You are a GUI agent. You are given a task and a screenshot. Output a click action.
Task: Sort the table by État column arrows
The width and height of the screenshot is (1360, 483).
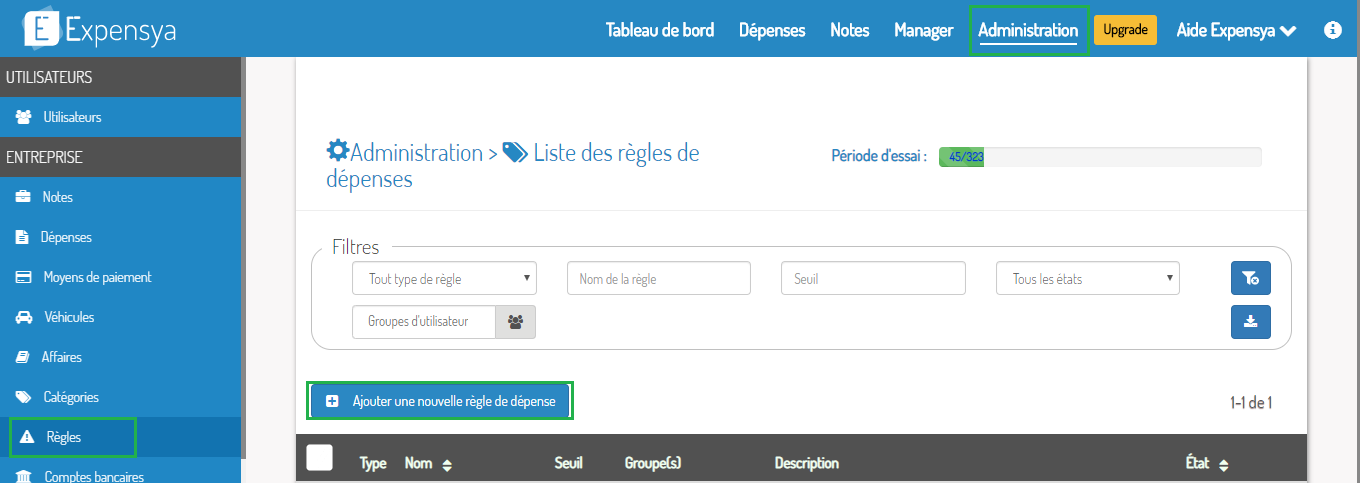pos(1224,464)
